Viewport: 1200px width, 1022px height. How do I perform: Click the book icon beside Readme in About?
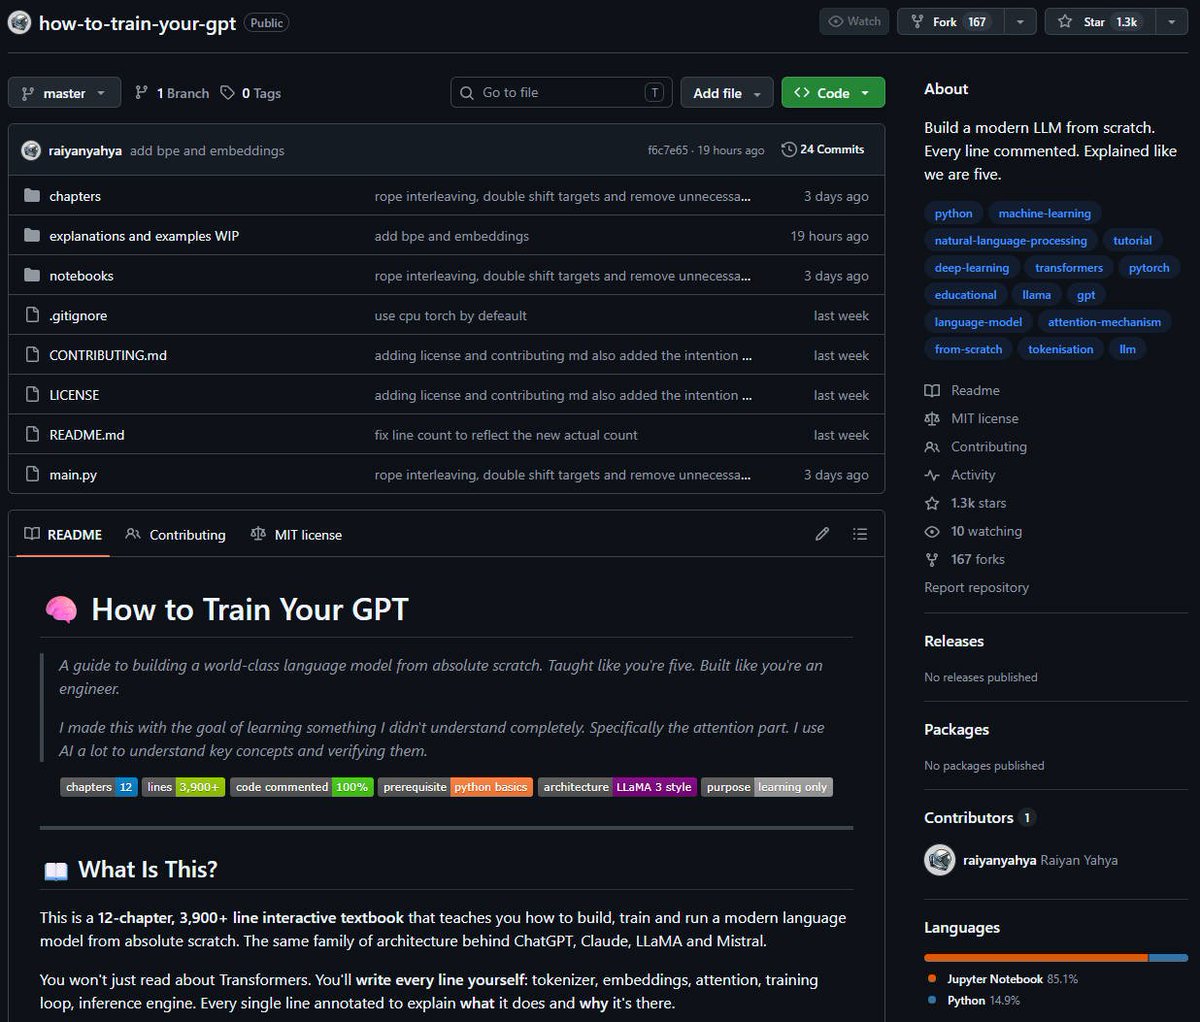tap(932, 391)
